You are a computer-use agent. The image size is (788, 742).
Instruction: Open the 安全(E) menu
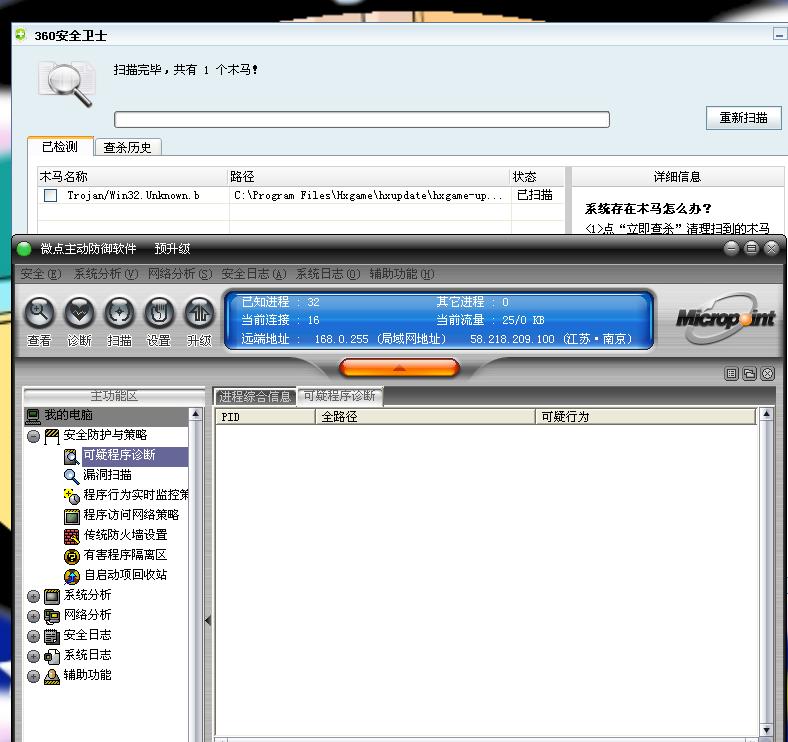point(41,274)
